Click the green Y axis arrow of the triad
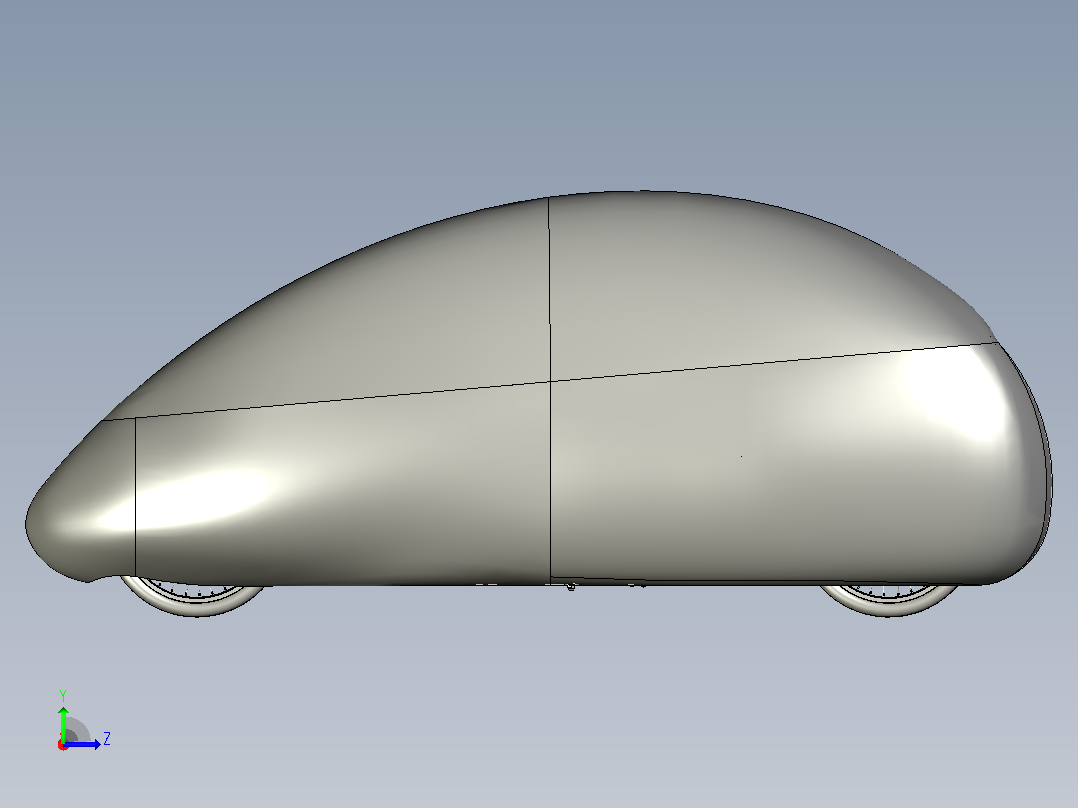 click(x=63, y=723)
